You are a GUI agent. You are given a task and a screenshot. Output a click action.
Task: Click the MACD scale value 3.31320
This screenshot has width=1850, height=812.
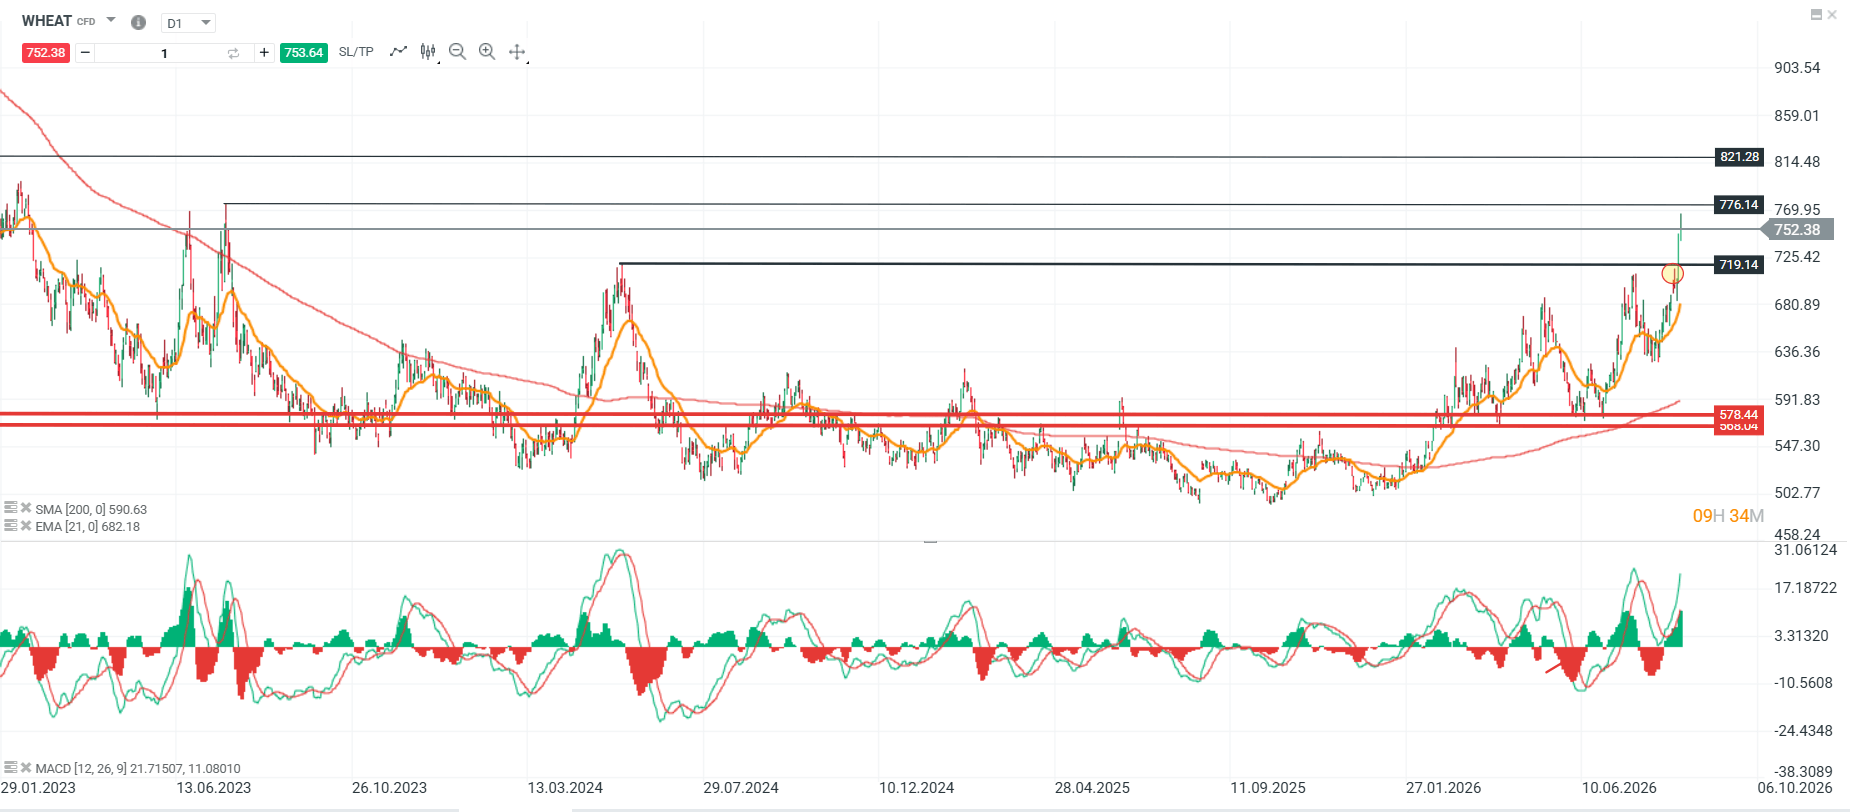click(x=1801, y=636)
